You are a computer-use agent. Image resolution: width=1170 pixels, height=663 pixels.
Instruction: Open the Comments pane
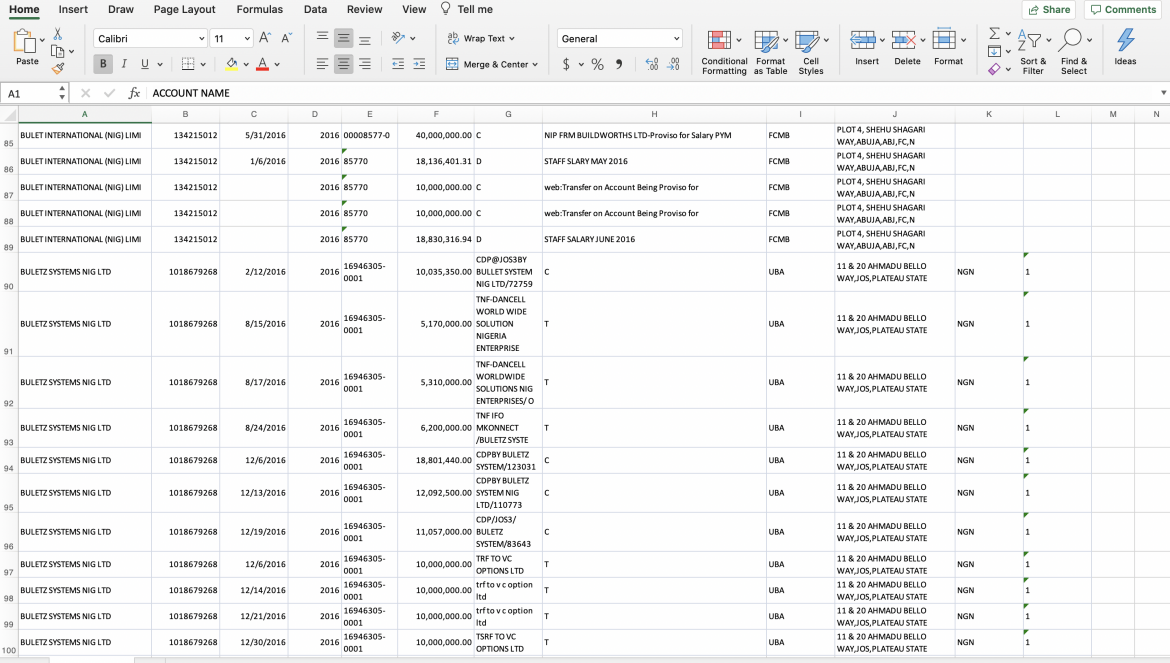tap(1123, 10)
